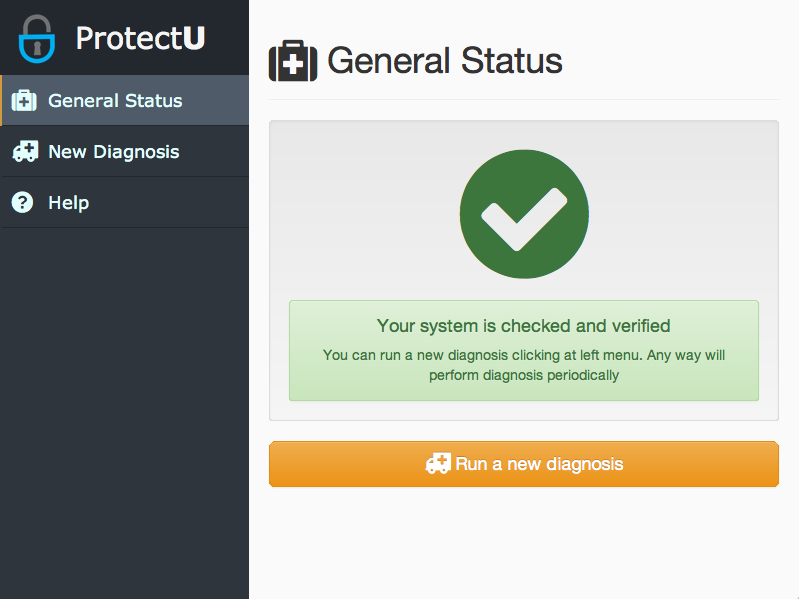Select New Diagnosis from the left menu
This screenshot has height=599, width=799.
[x=114, y=152]
